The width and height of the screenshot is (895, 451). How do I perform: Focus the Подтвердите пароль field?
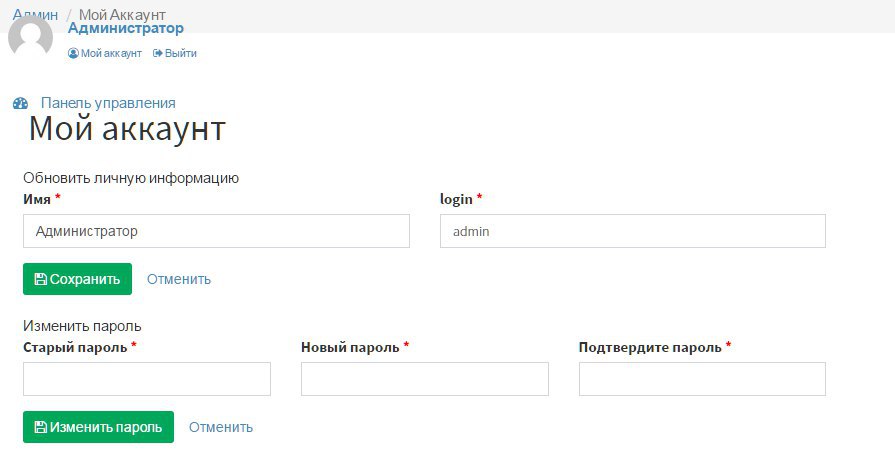point(702,378)
